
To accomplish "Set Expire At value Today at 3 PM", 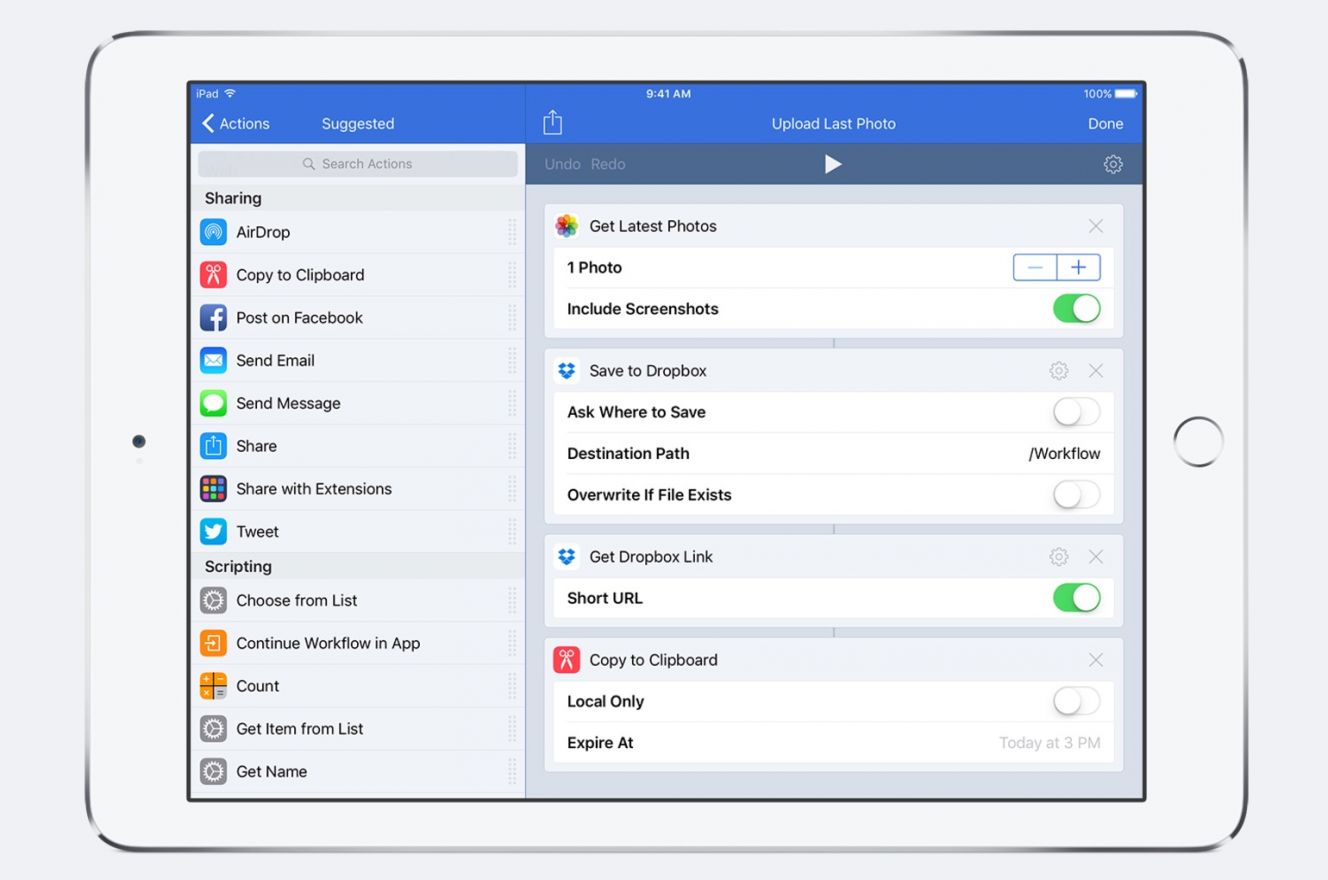I will tap(1049, 743).
